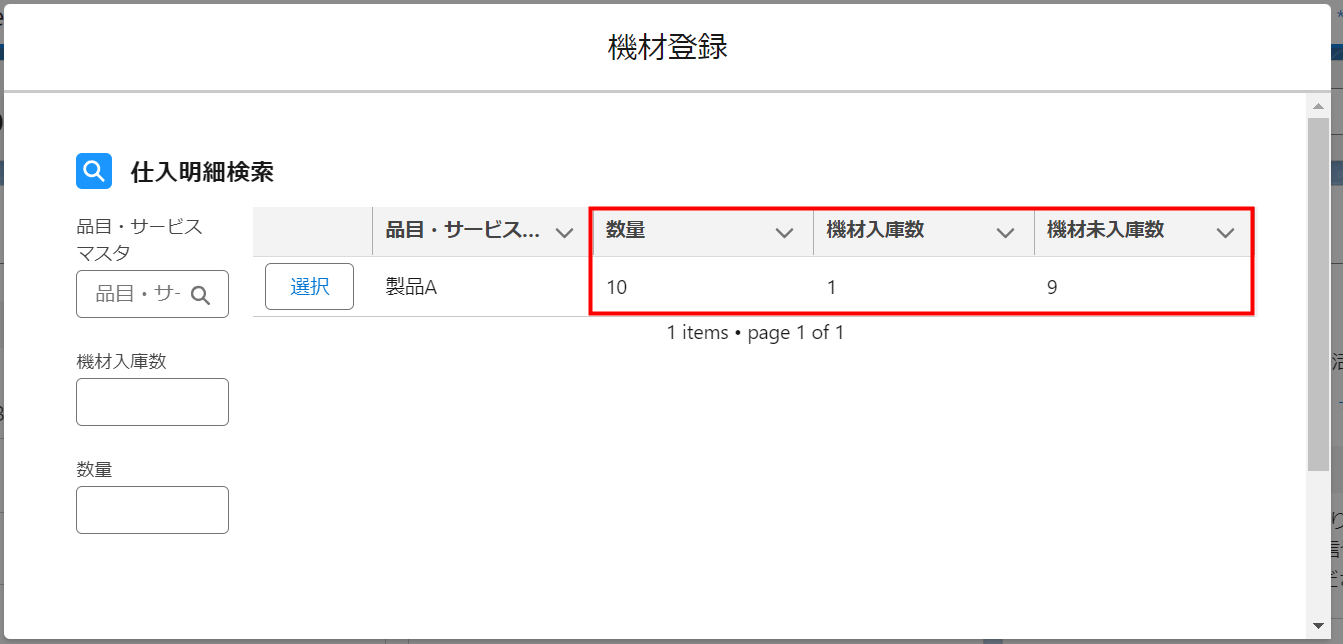Image resolution: width=1343 pixels, height=644 pixels.
Task: Select the 製品A cell in the table
Action: point(412,287)
